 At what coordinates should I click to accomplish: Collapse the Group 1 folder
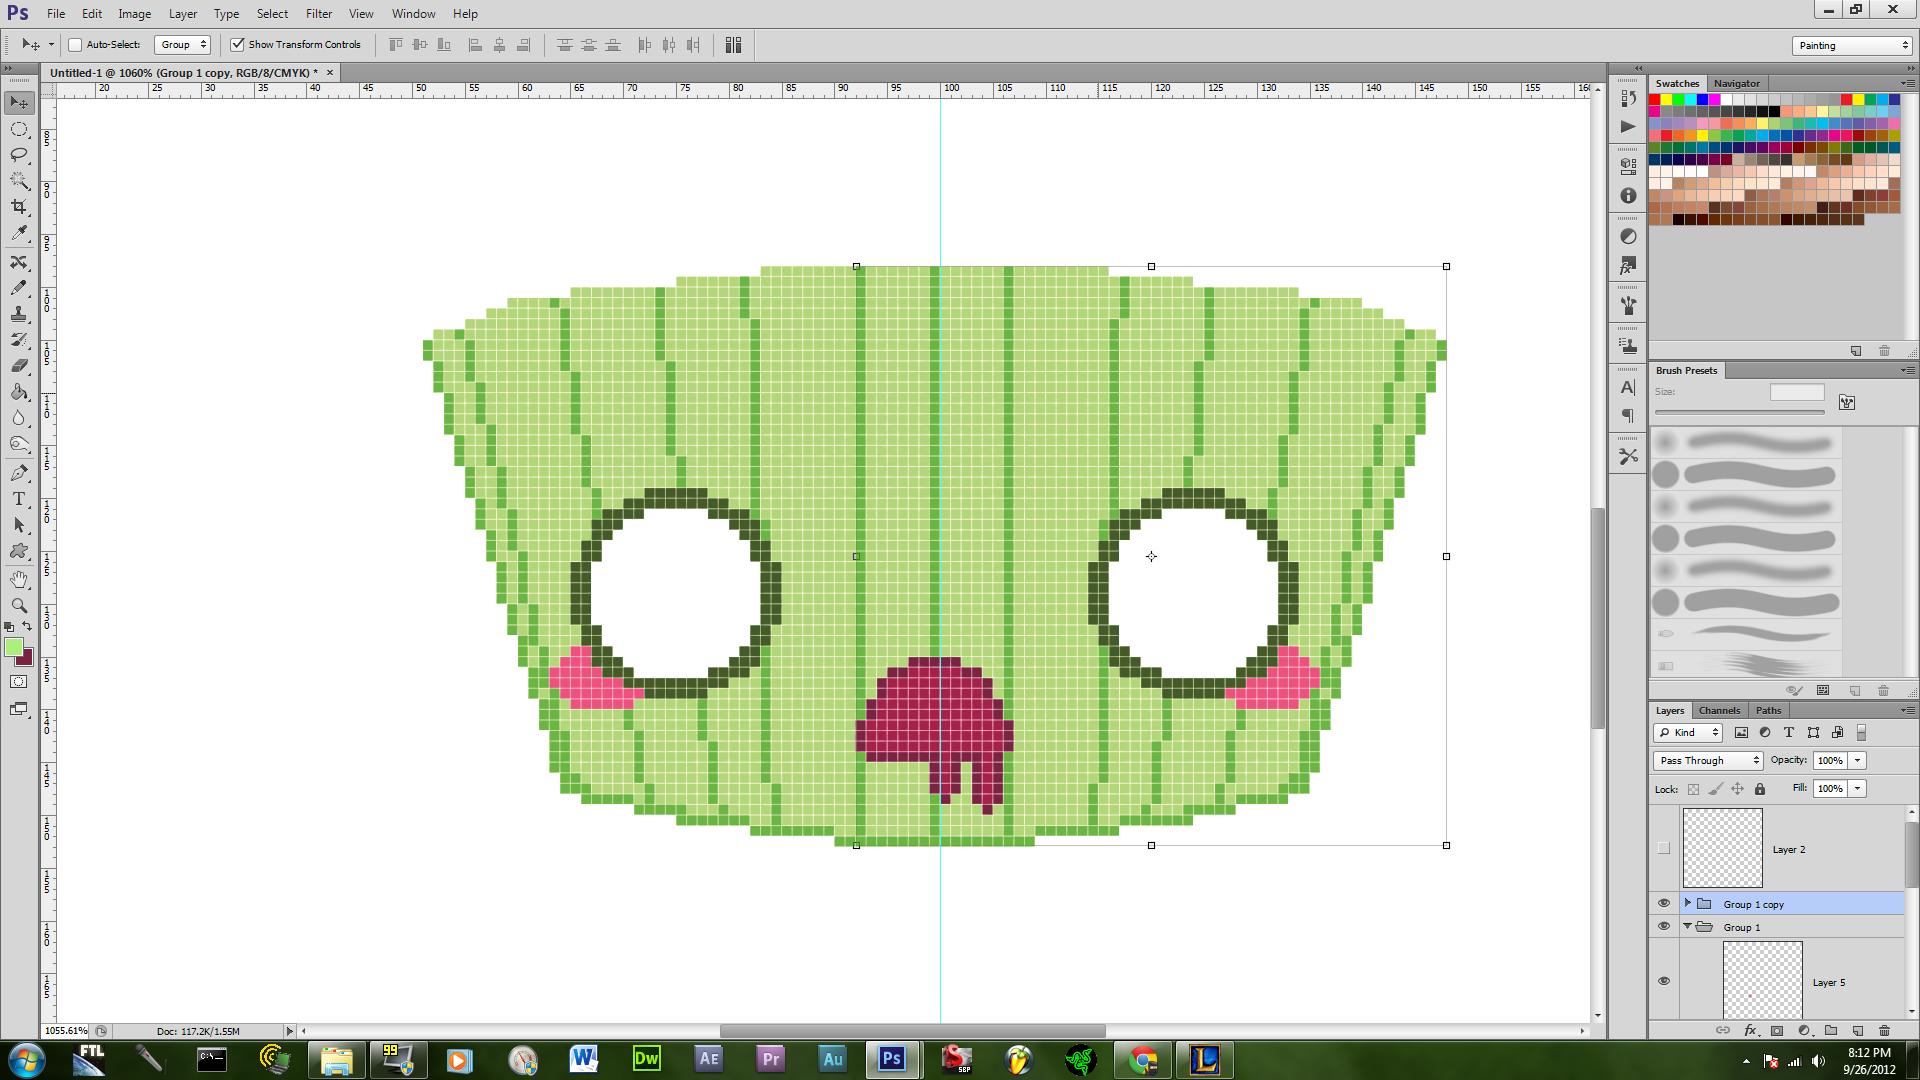1688,927
